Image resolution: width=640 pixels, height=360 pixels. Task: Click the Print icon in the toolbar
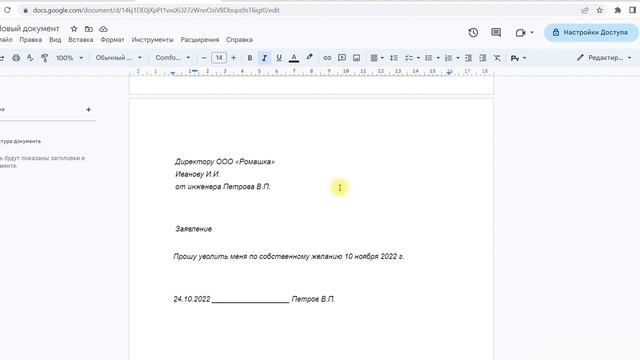click(16, 58)
